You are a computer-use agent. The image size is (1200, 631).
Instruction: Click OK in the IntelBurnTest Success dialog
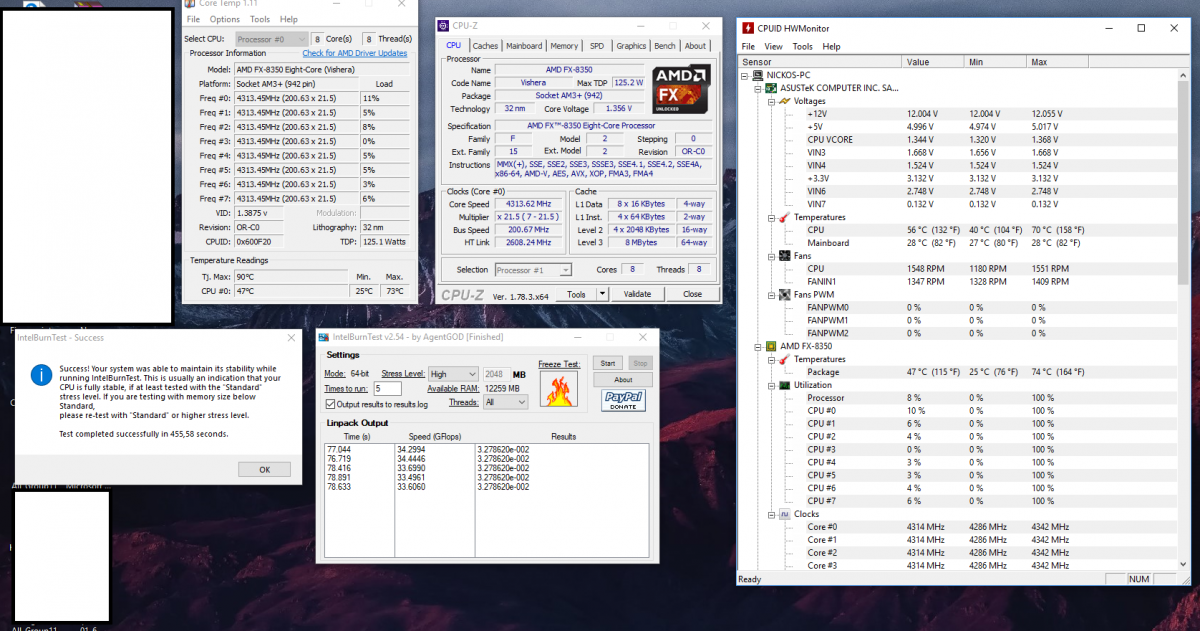[x=265, y=469]
